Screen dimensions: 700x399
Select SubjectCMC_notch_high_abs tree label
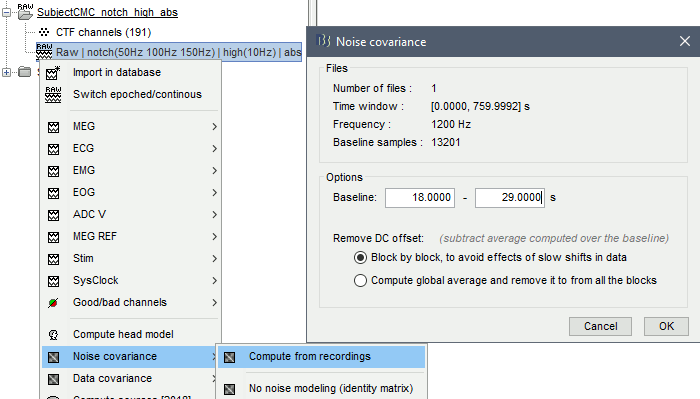pos(107,12)
